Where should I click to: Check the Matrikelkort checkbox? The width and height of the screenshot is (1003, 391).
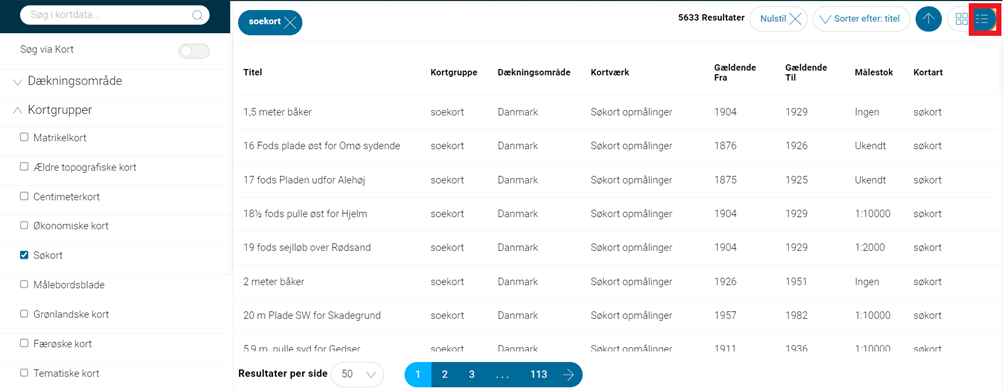point(24,137)
